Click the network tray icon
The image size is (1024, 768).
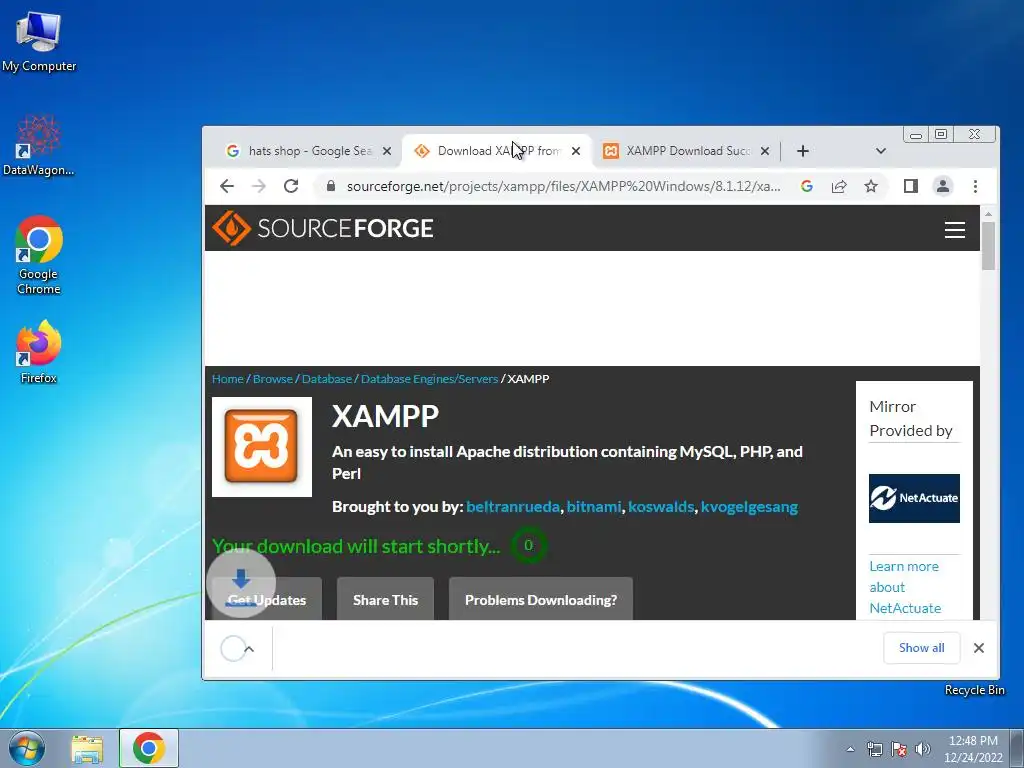(x=874, y=749)
